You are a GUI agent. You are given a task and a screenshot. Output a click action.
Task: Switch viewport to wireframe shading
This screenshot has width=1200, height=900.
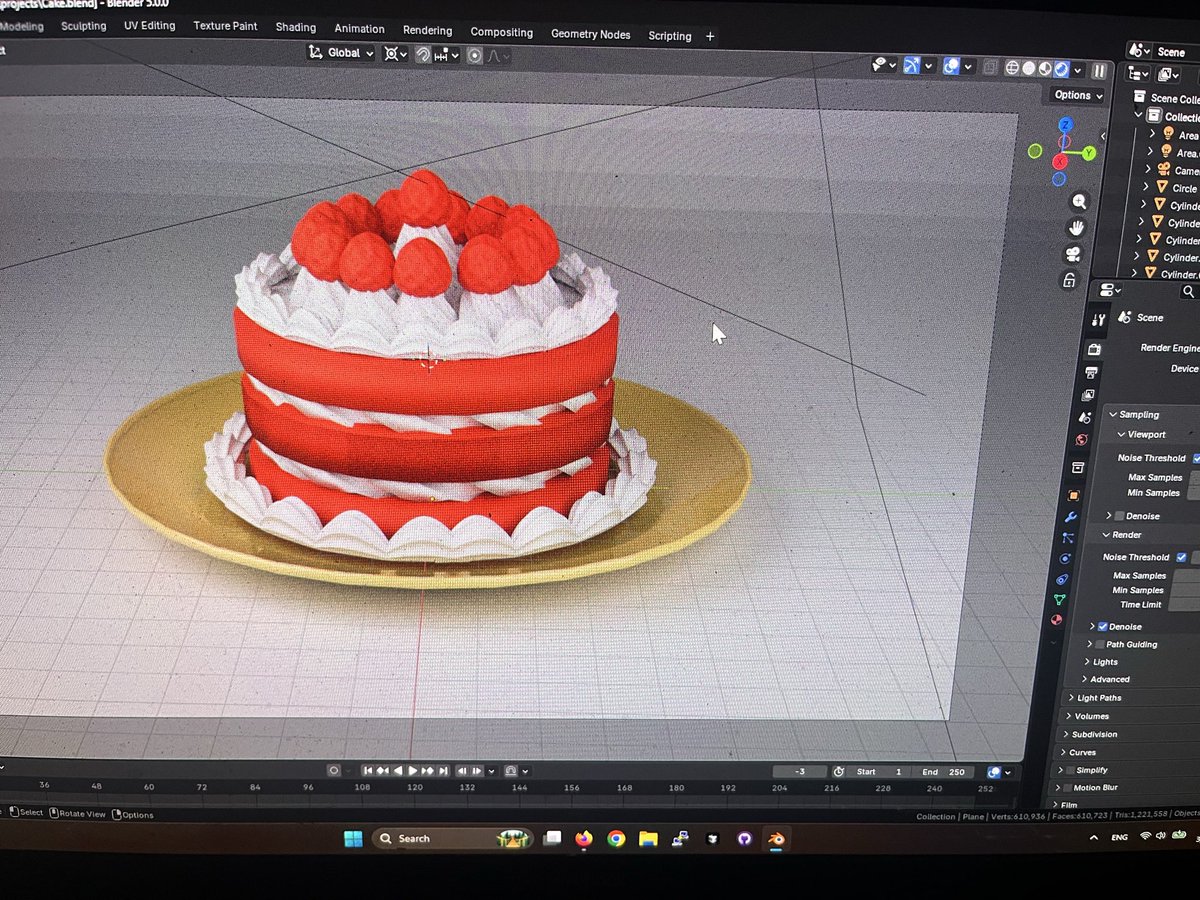pyautogui.click(x=1012, y=68)
